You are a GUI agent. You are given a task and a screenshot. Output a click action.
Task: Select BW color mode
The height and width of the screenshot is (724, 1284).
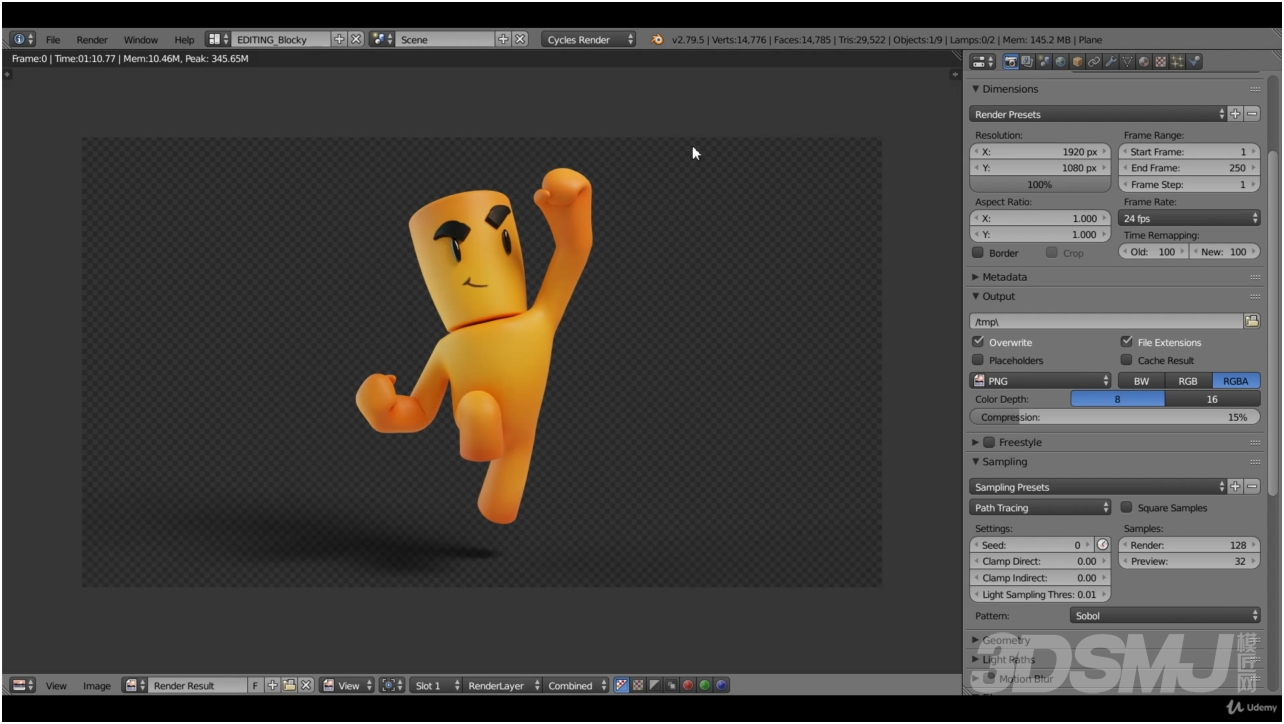click(x=1141, y=381)
